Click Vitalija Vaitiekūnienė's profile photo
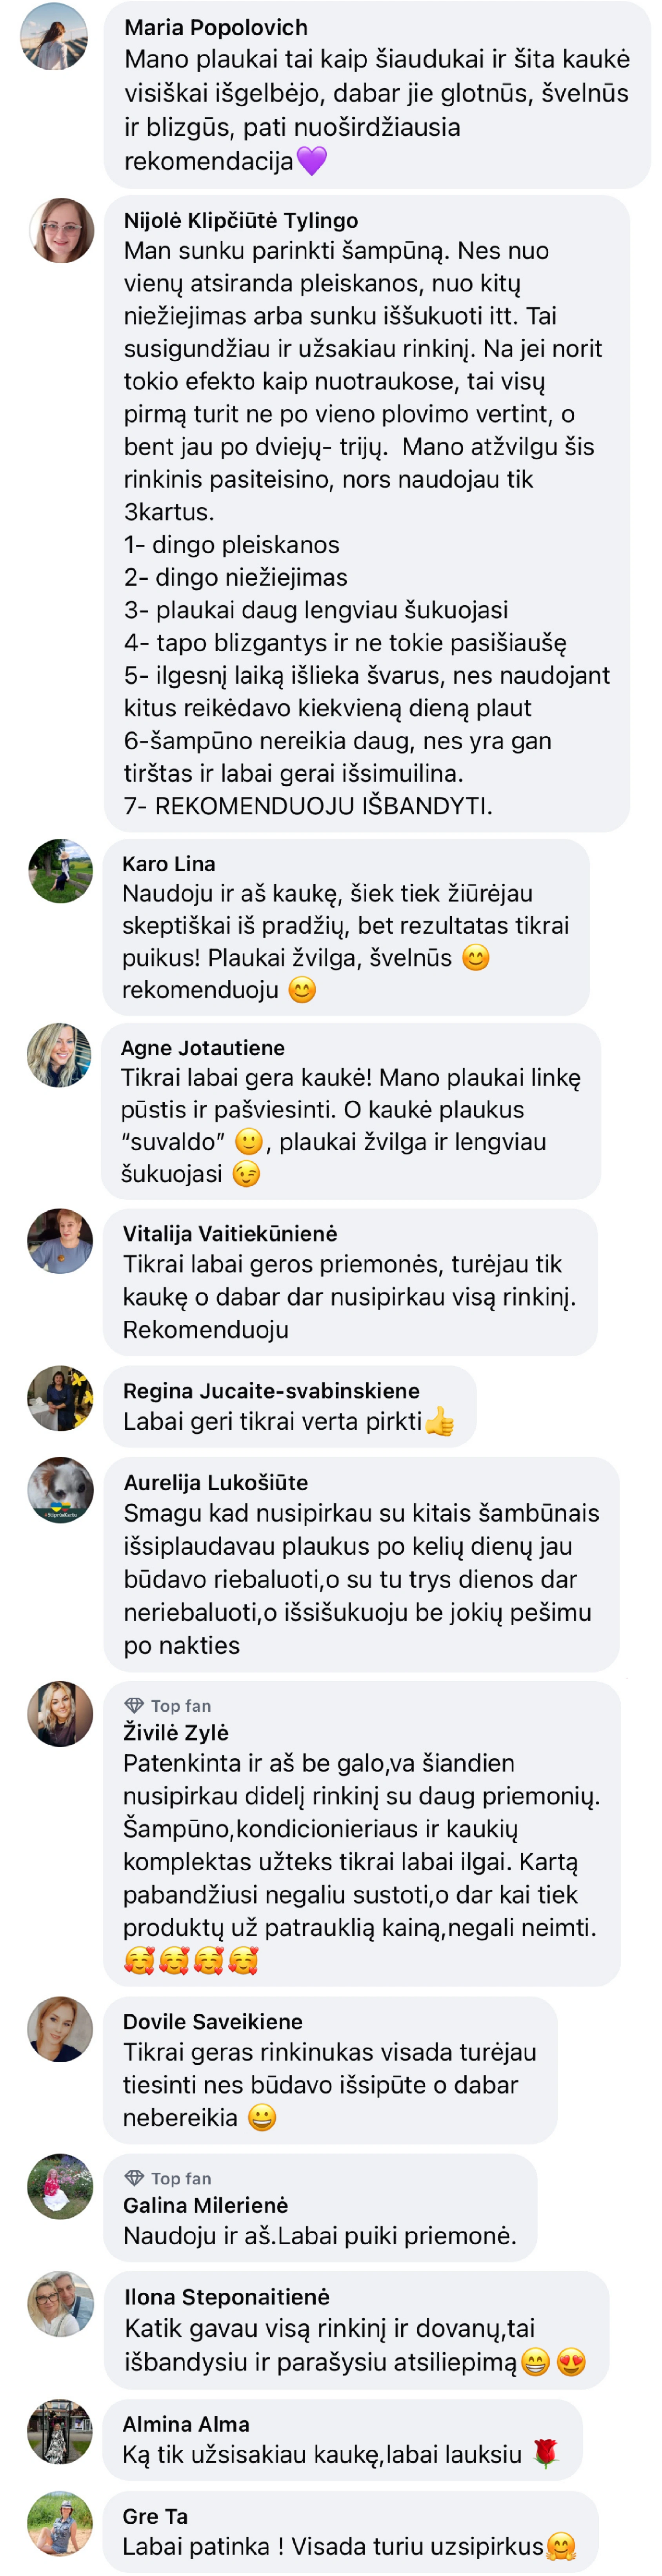Image resolution: width=662 pixels, height=2576 pixels. pyautogui.click(x=60, y=1241)
